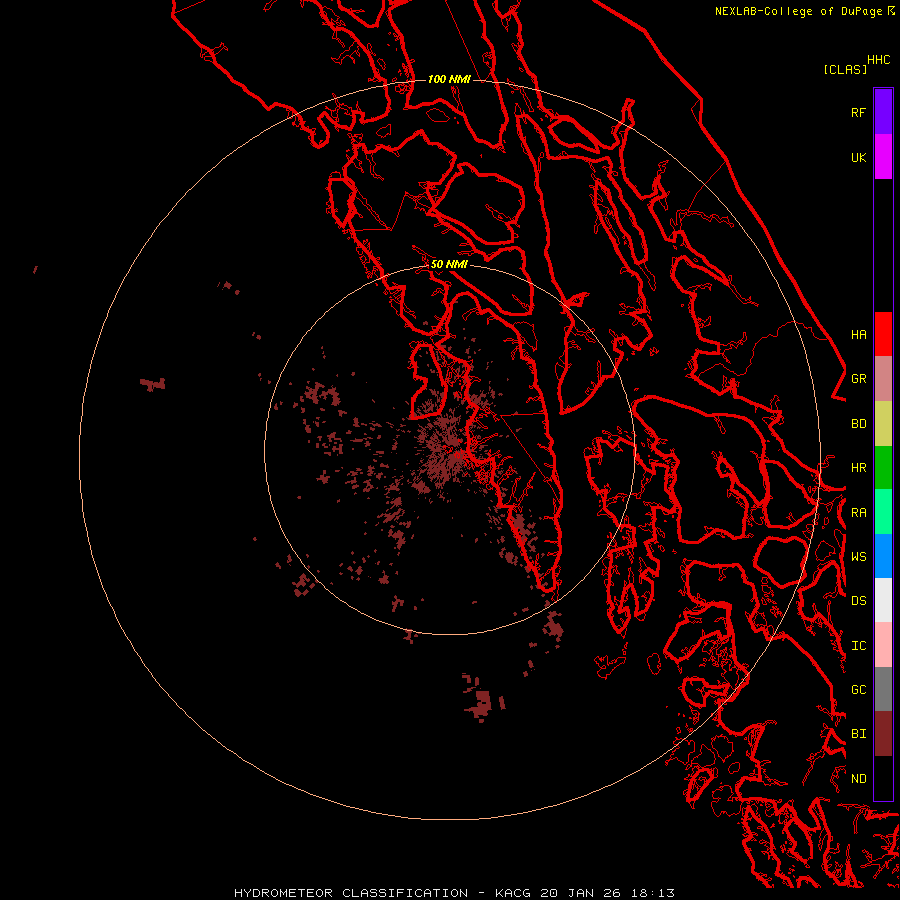The width and height of the screenshot is (900, 900).
Task: Click the NEXLAB-College of DuPage credit
Action: point(800,11)
